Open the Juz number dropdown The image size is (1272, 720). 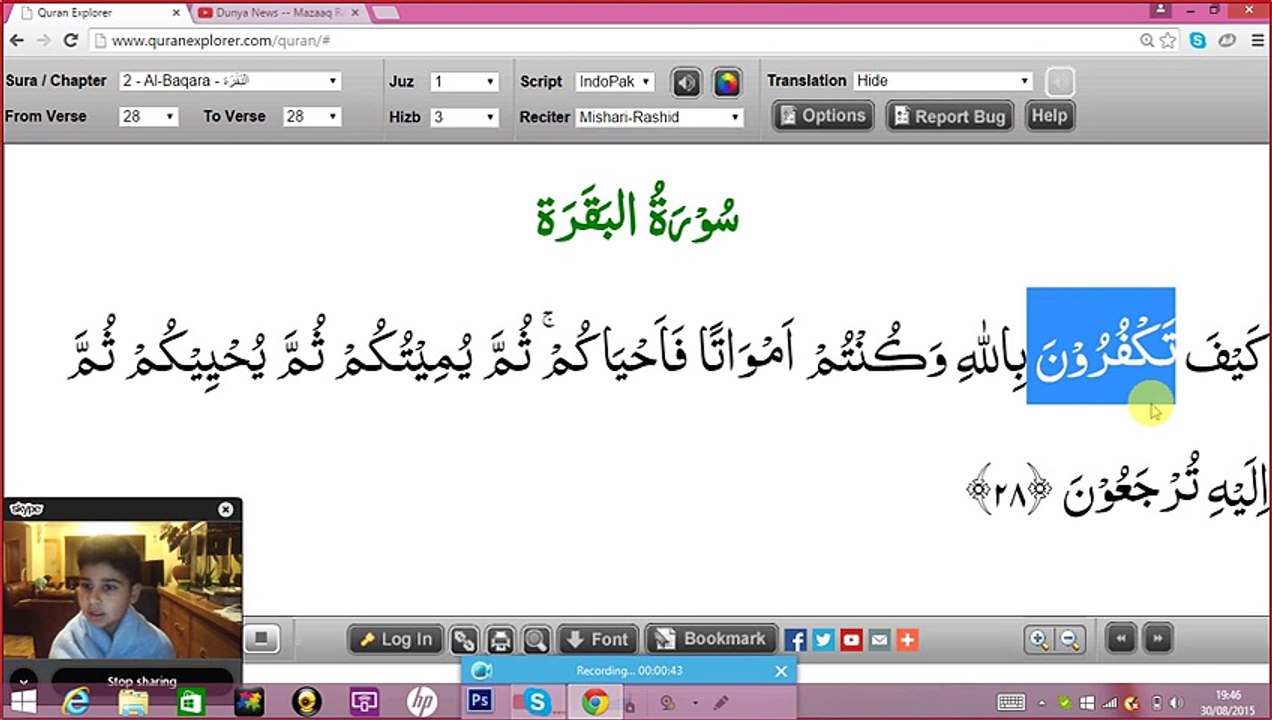point(463,82)
